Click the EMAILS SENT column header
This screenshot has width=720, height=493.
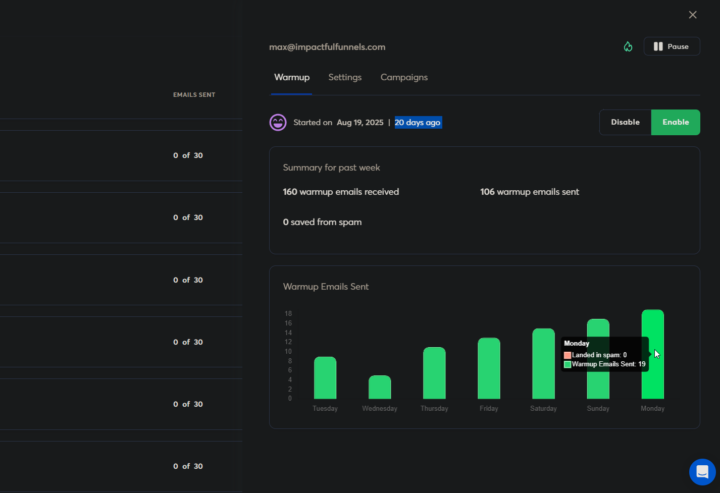194,95
